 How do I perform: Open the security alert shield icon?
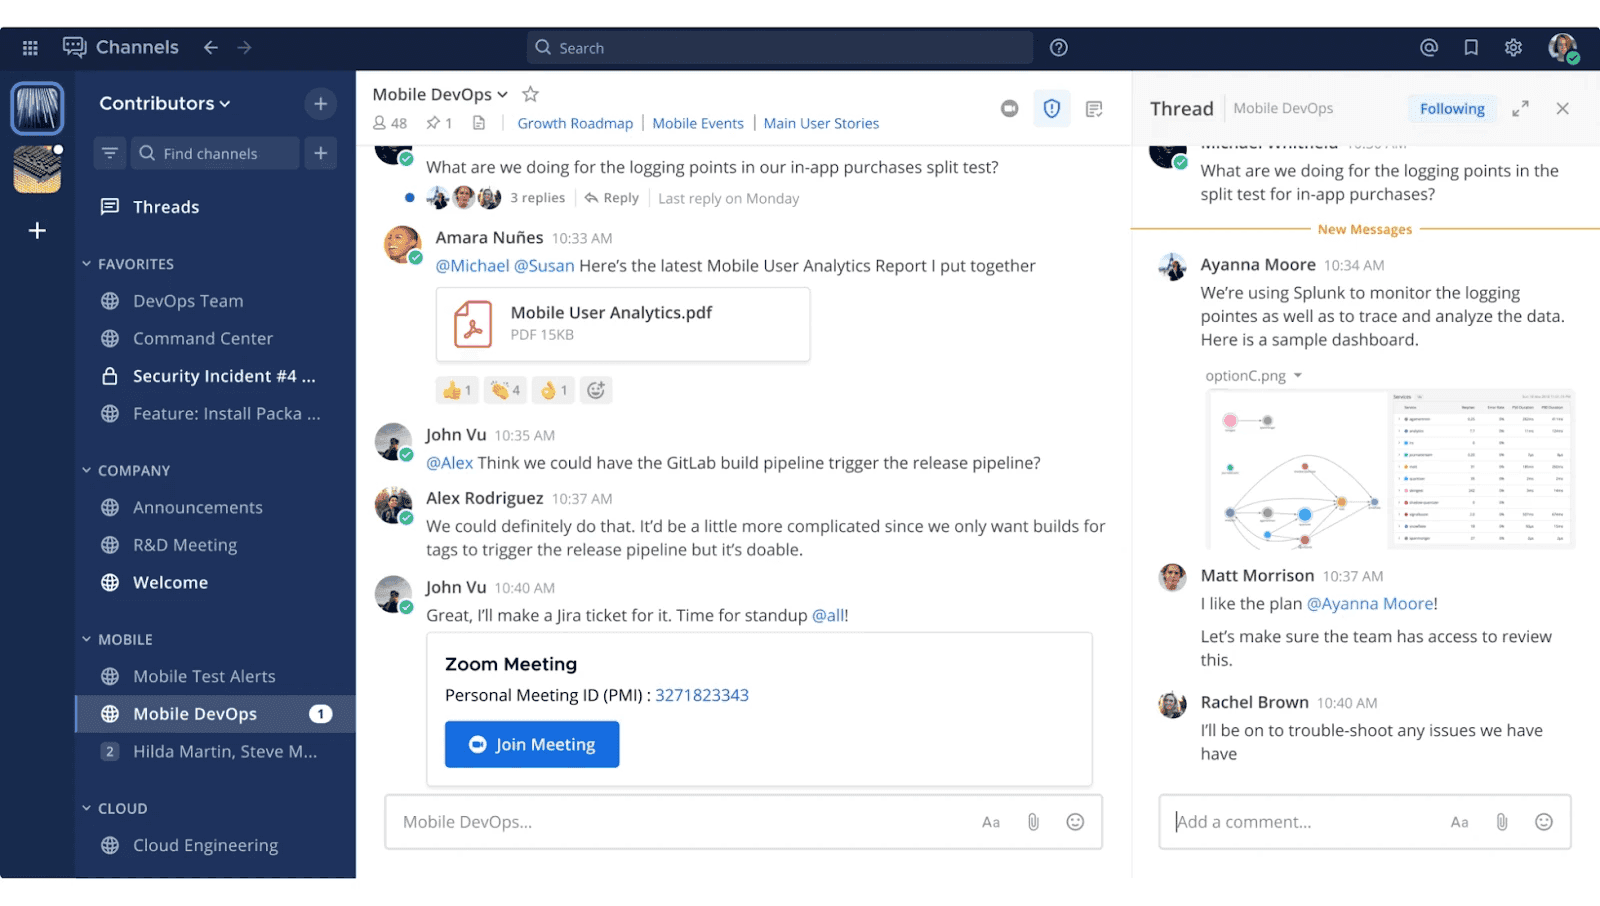(1051, 108)
